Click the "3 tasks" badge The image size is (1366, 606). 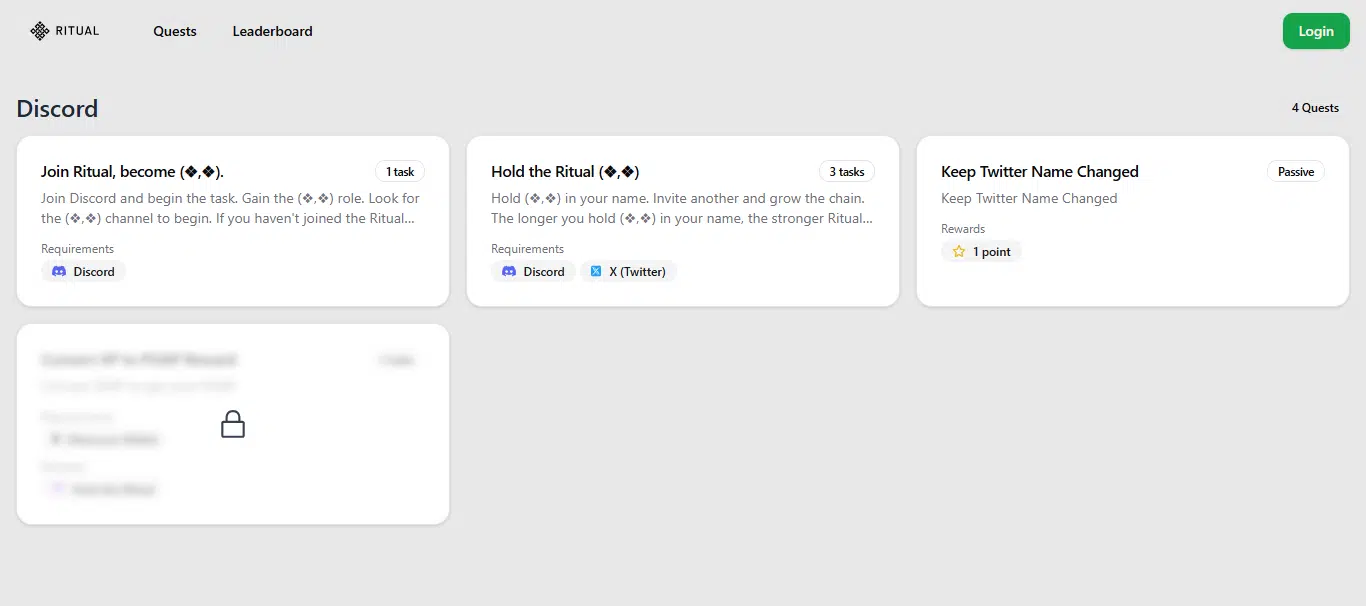point(846,172)
